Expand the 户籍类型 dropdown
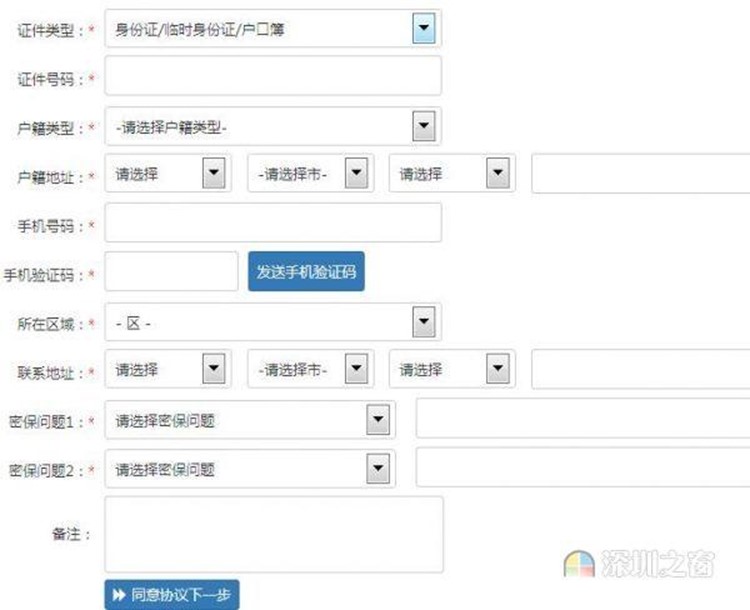750x610 pixels. click(x=272, y=126)
